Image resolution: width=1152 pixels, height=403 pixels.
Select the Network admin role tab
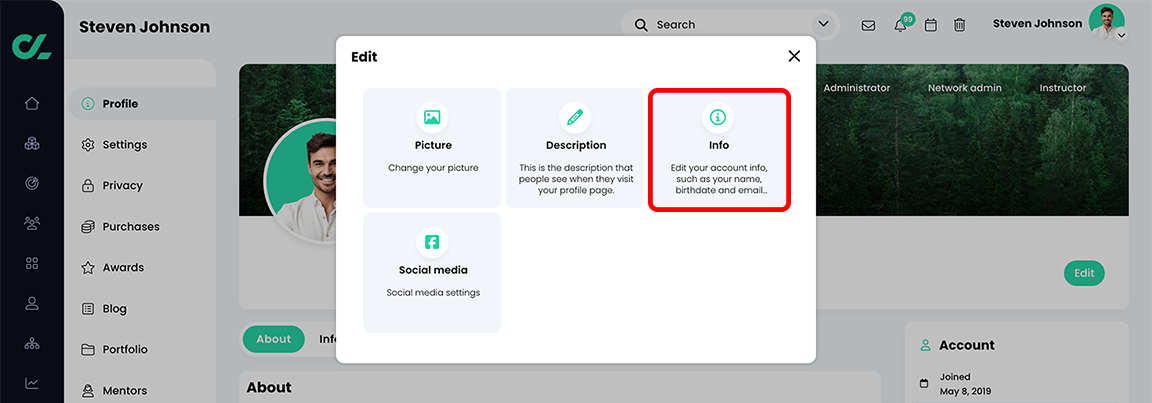965,88
